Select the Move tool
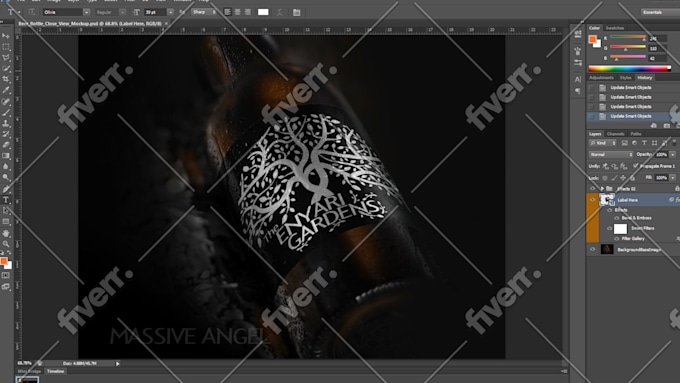 [6, 36]
